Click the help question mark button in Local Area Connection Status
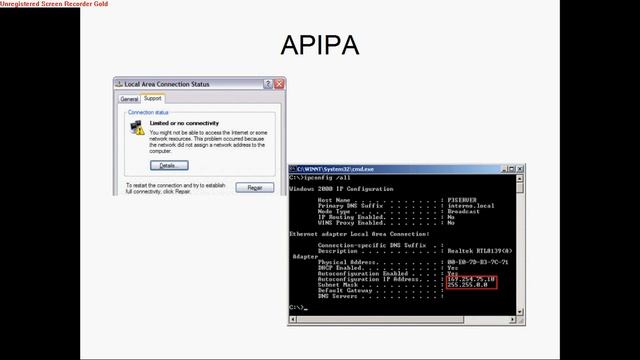Screen dimensions: 640x360 268,84
